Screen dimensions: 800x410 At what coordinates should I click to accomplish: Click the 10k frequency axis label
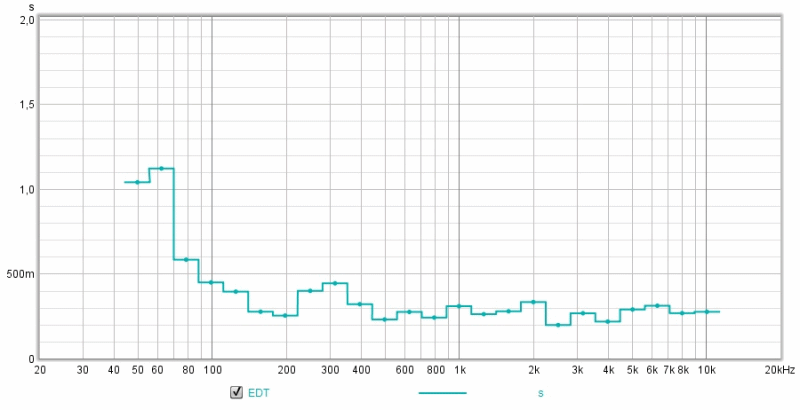[x=707, y=370]
